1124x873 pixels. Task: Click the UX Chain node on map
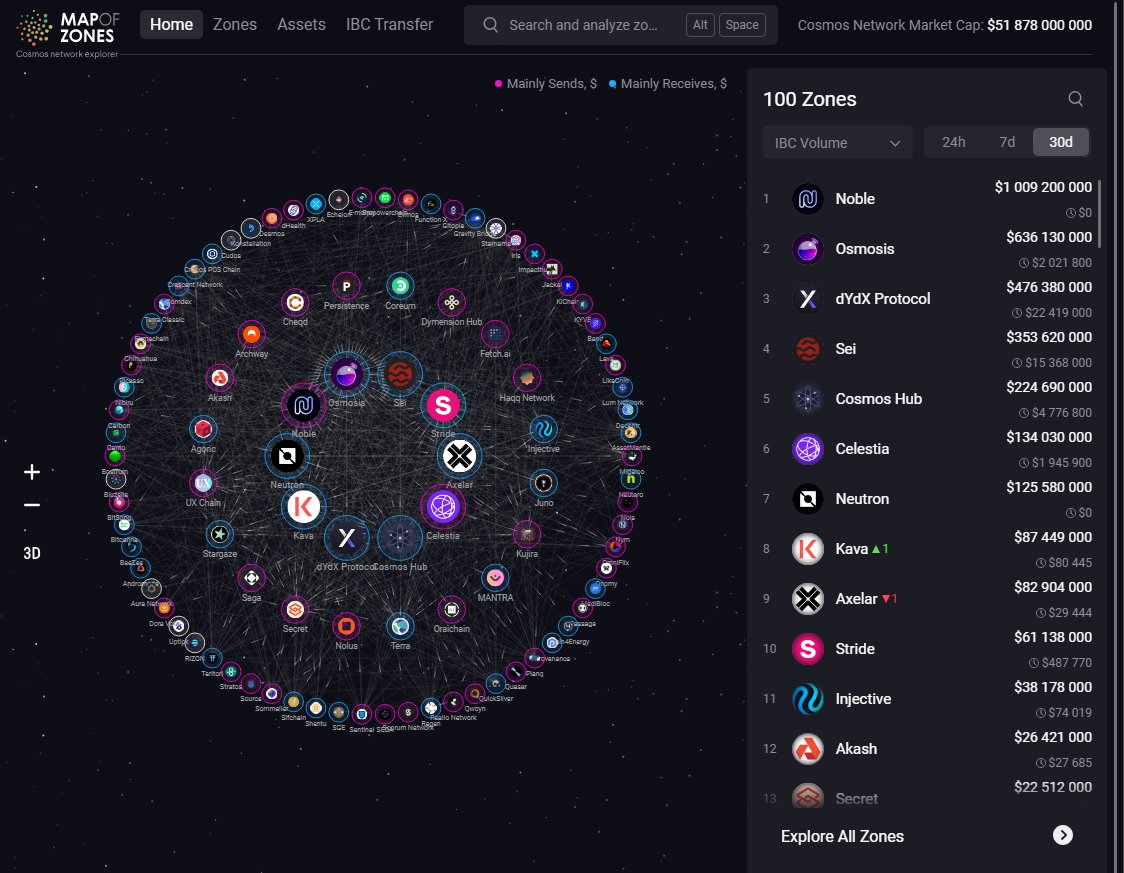point(203,483)
